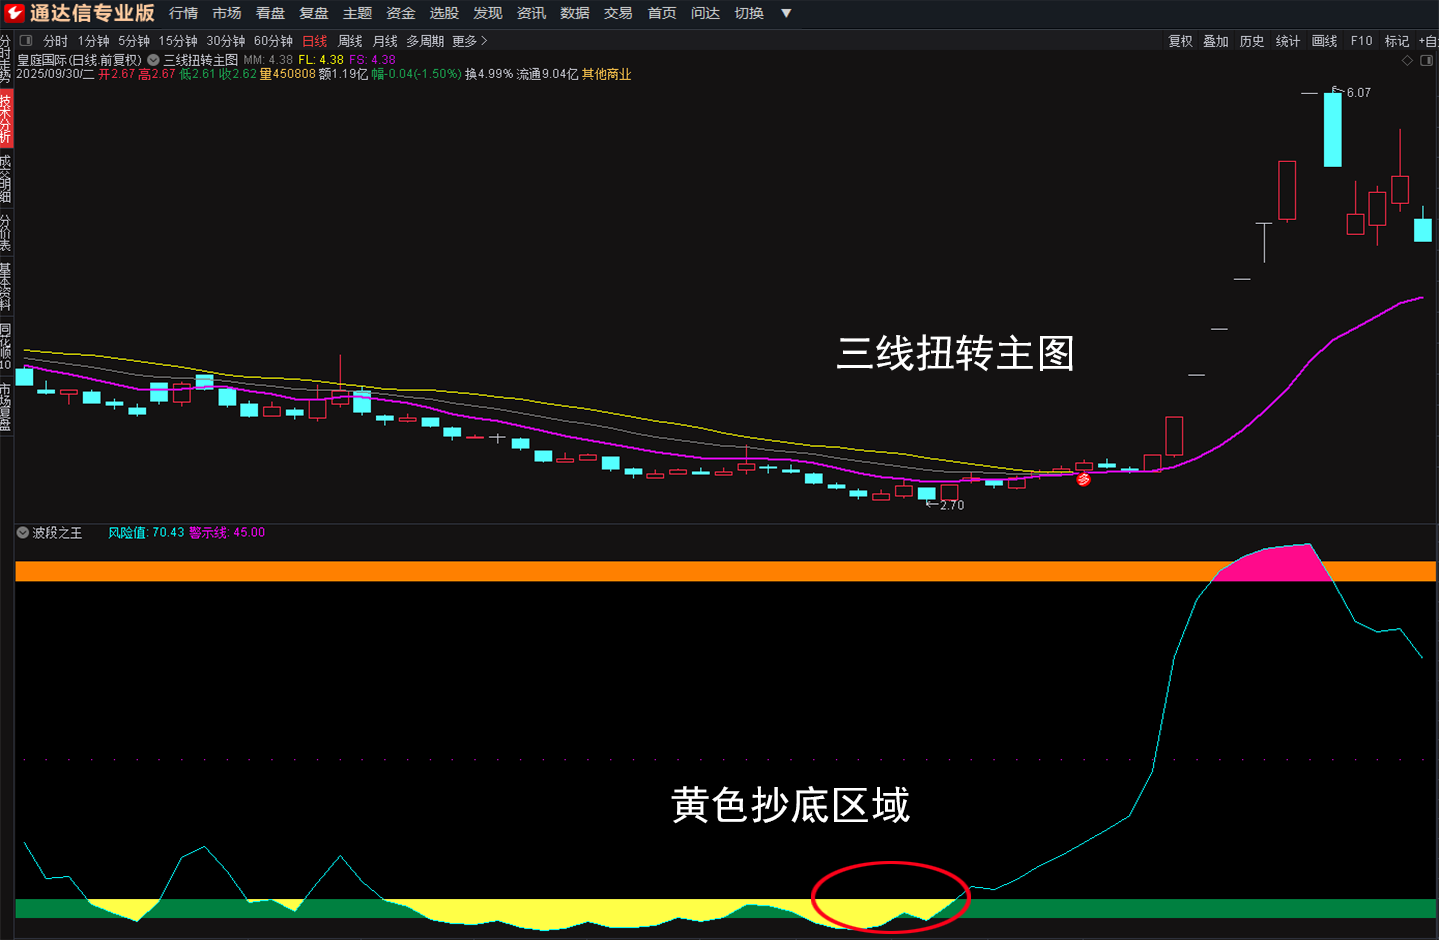1439x940 pixels.
Task: Open the 成交明细 sidebar tab
Action: (x=6, y=178)
